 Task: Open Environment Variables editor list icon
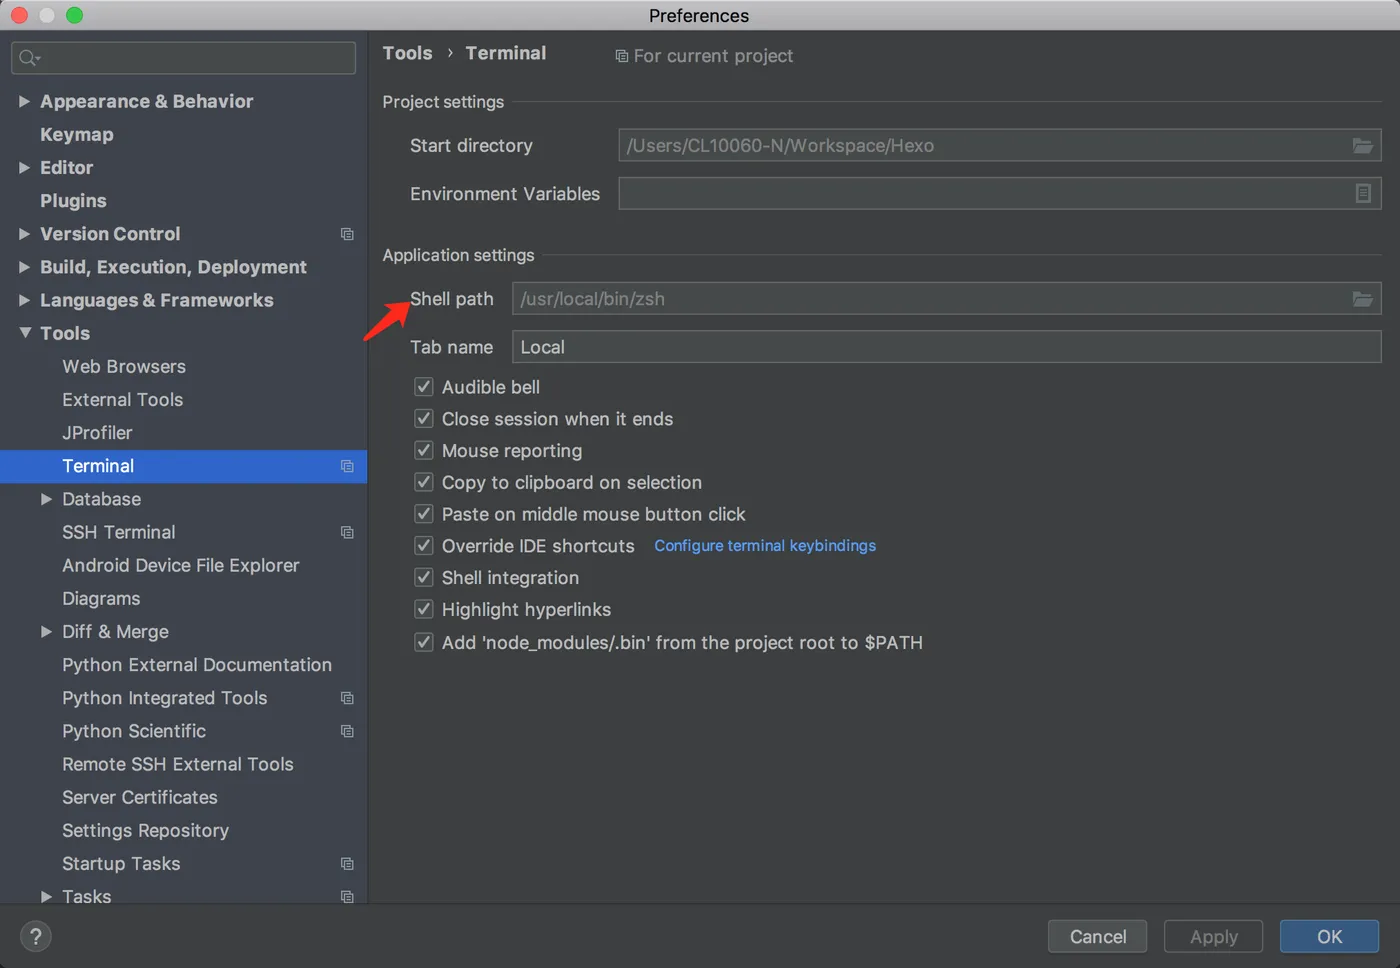pos(1363,194)
